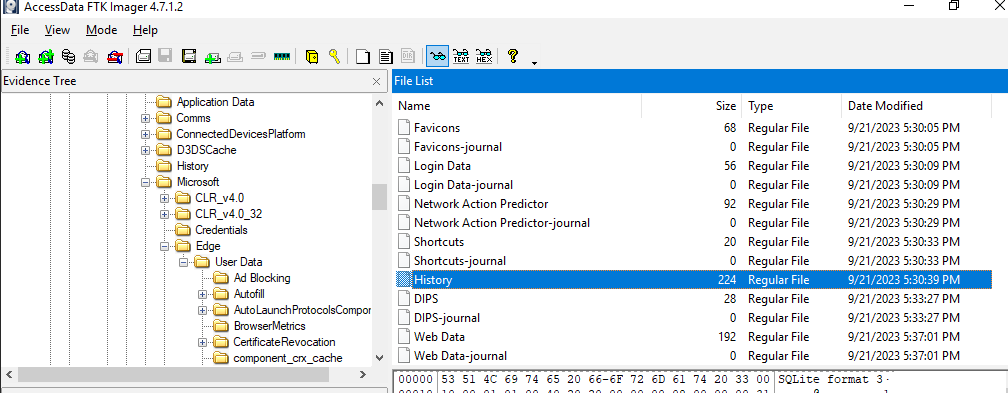1008x393 pixels.
Task: Click the Edge folder icon in tree
Action: pyautogui.click(x=184, y=246)
